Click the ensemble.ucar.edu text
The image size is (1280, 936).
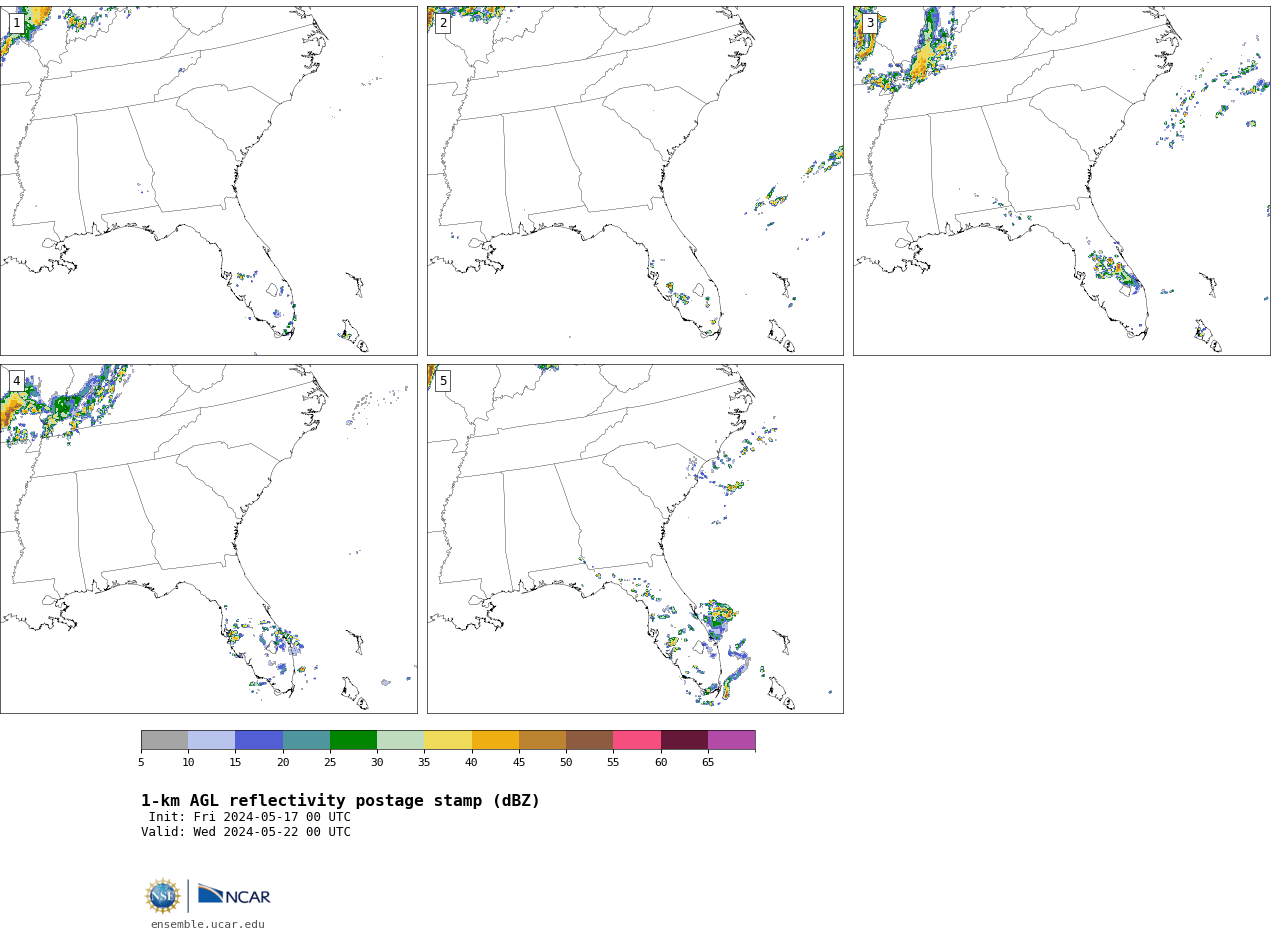(208, 925)
